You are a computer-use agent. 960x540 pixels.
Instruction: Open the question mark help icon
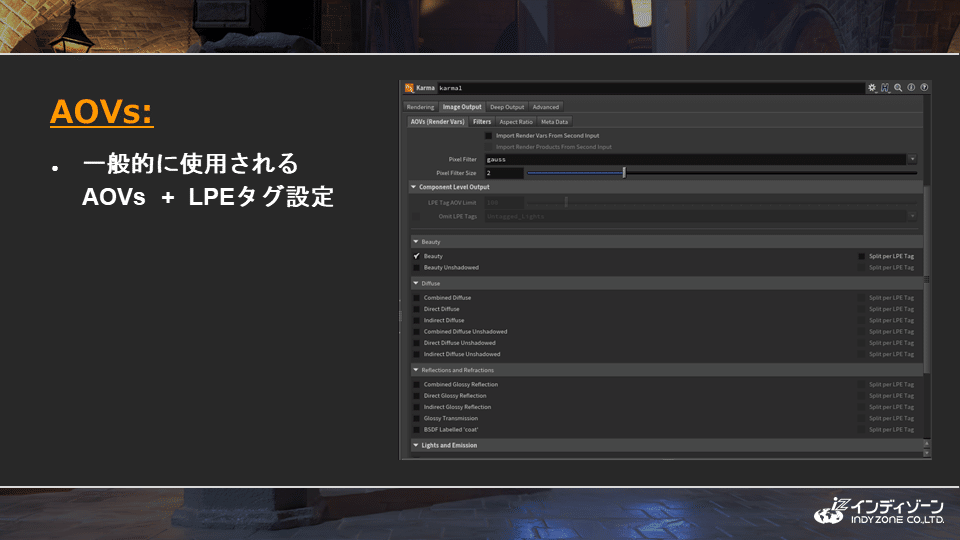[x=924, y=88]
